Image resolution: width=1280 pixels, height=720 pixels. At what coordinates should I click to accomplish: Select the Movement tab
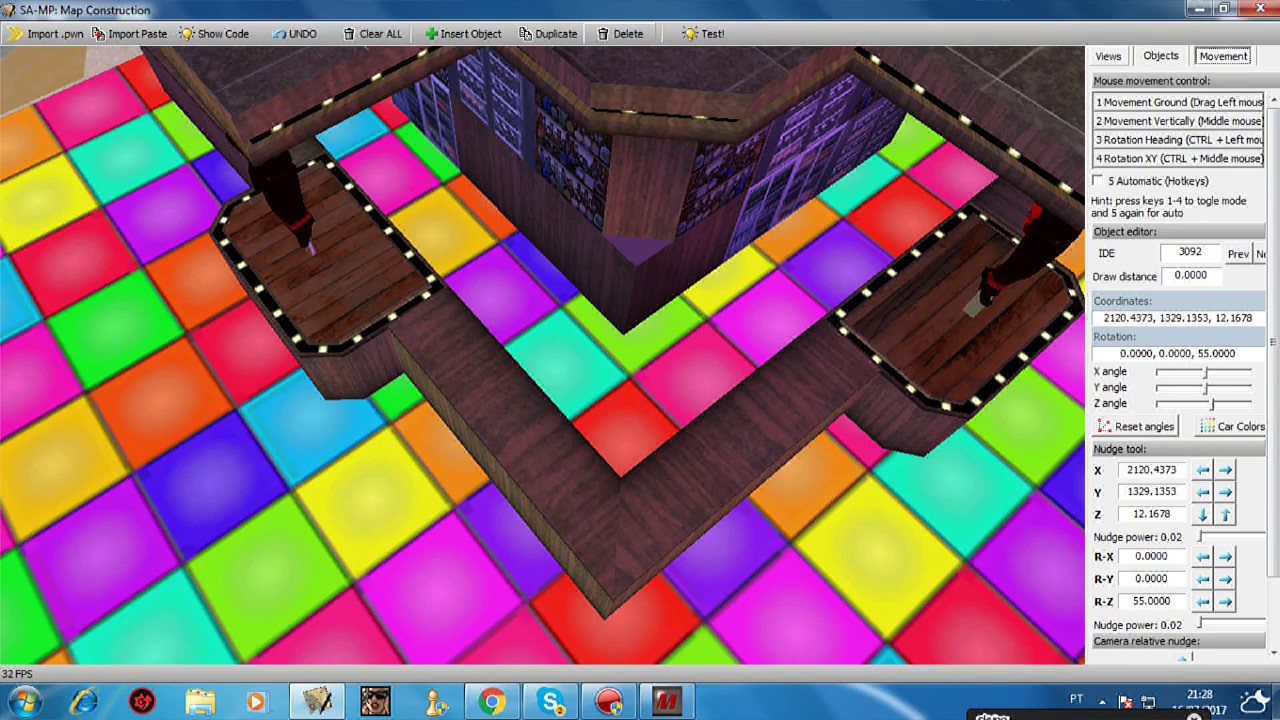[1223, 56]
